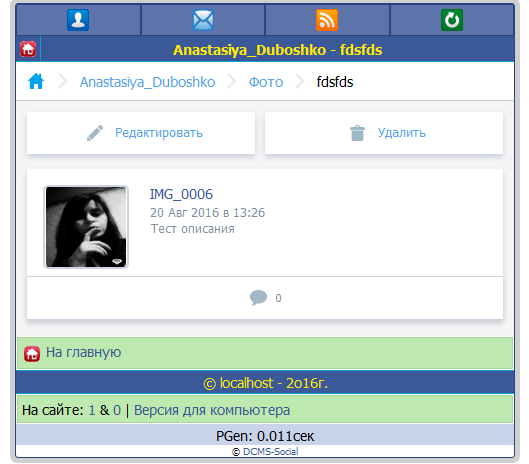Click the online users count 1

[x=92, y=410]
